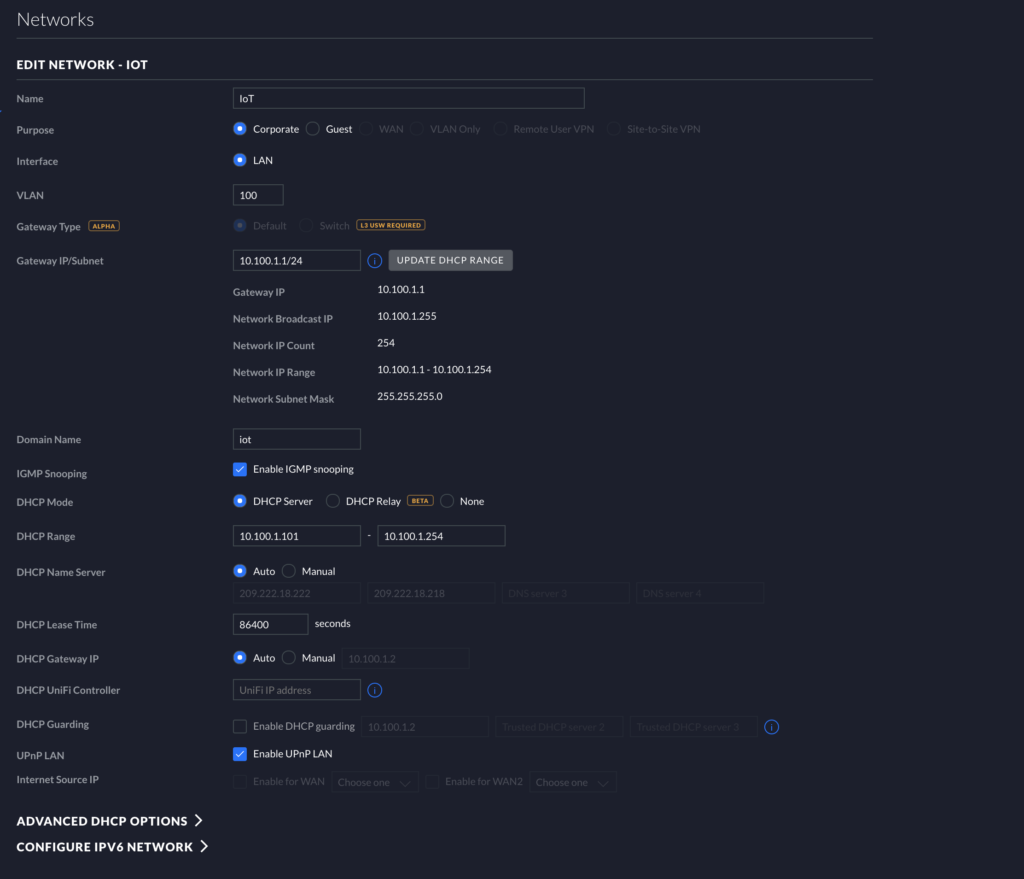The image size is (1024, 879).
Task: Expand Advanced DHCP Options section
Action: click(110, 821)
